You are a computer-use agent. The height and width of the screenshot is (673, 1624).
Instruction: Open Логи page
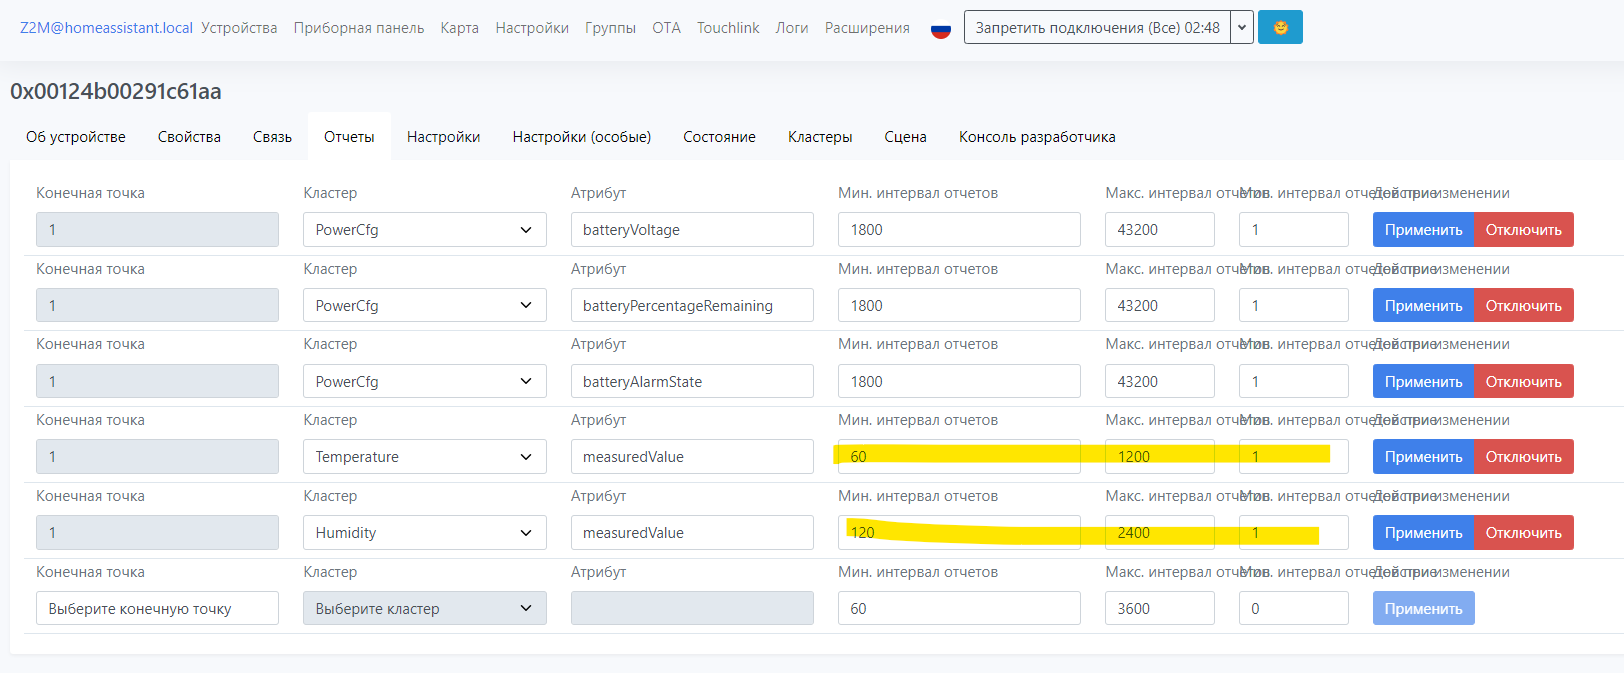(x=792, y=28)
